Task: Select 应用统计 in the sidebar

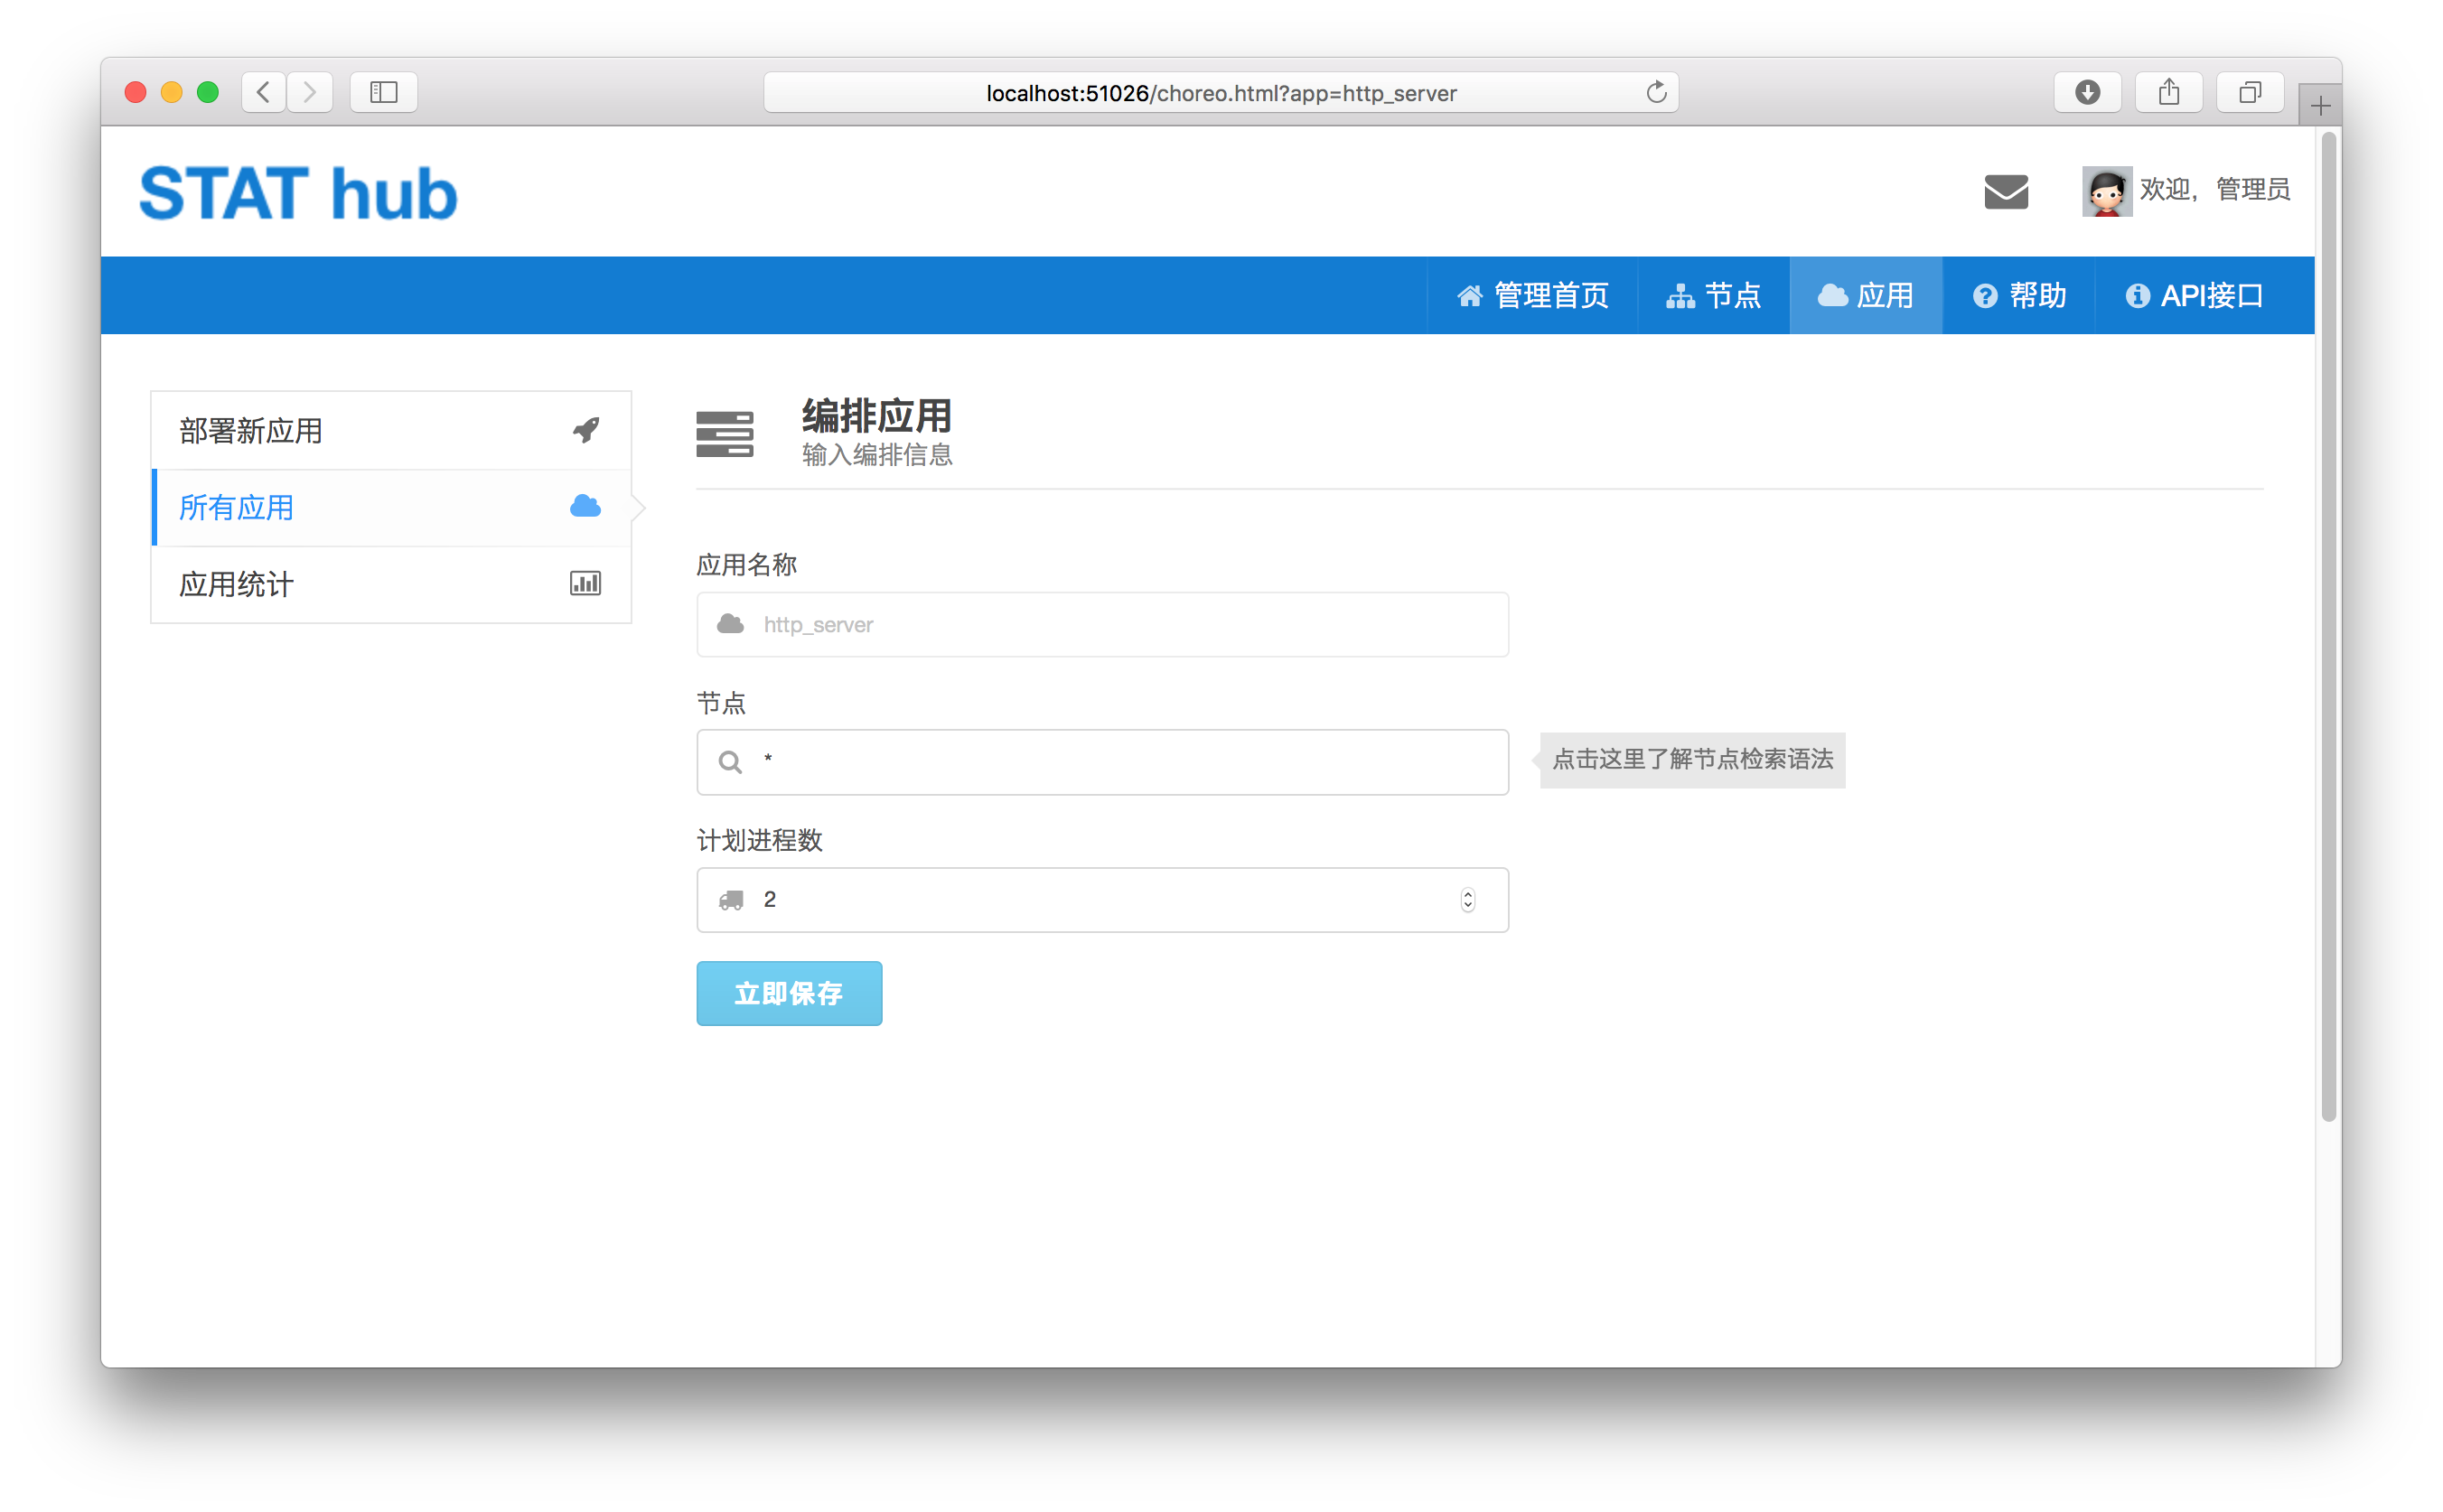Action: pos(236,583)
